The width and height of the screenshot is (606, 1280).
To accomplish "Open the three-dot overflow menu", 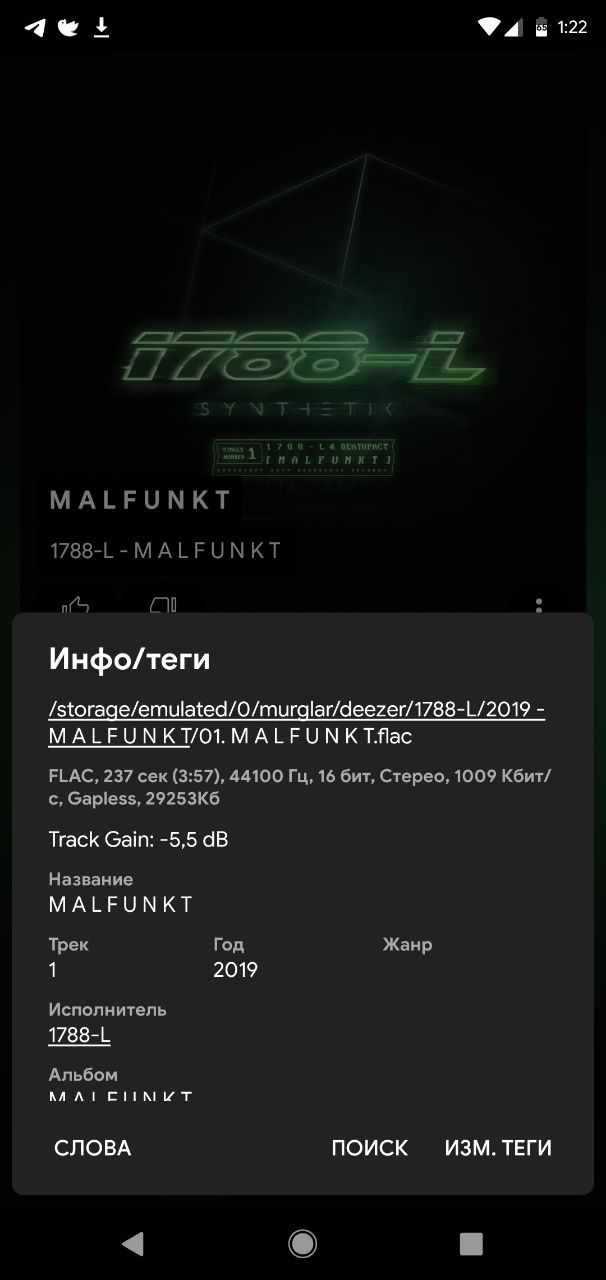I will coord(539,604).
